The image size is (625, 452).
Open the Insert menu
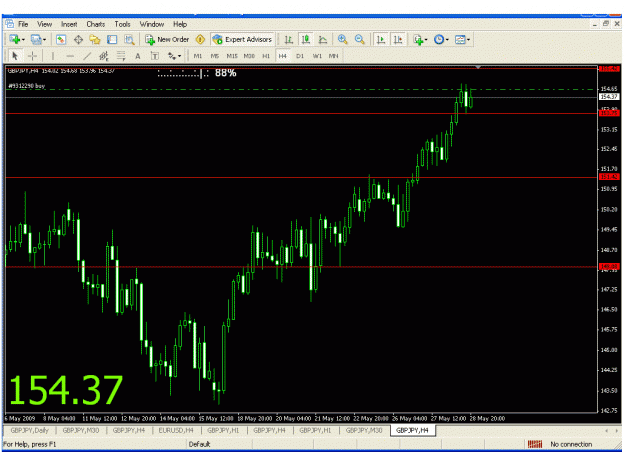[x=69, y=24]
